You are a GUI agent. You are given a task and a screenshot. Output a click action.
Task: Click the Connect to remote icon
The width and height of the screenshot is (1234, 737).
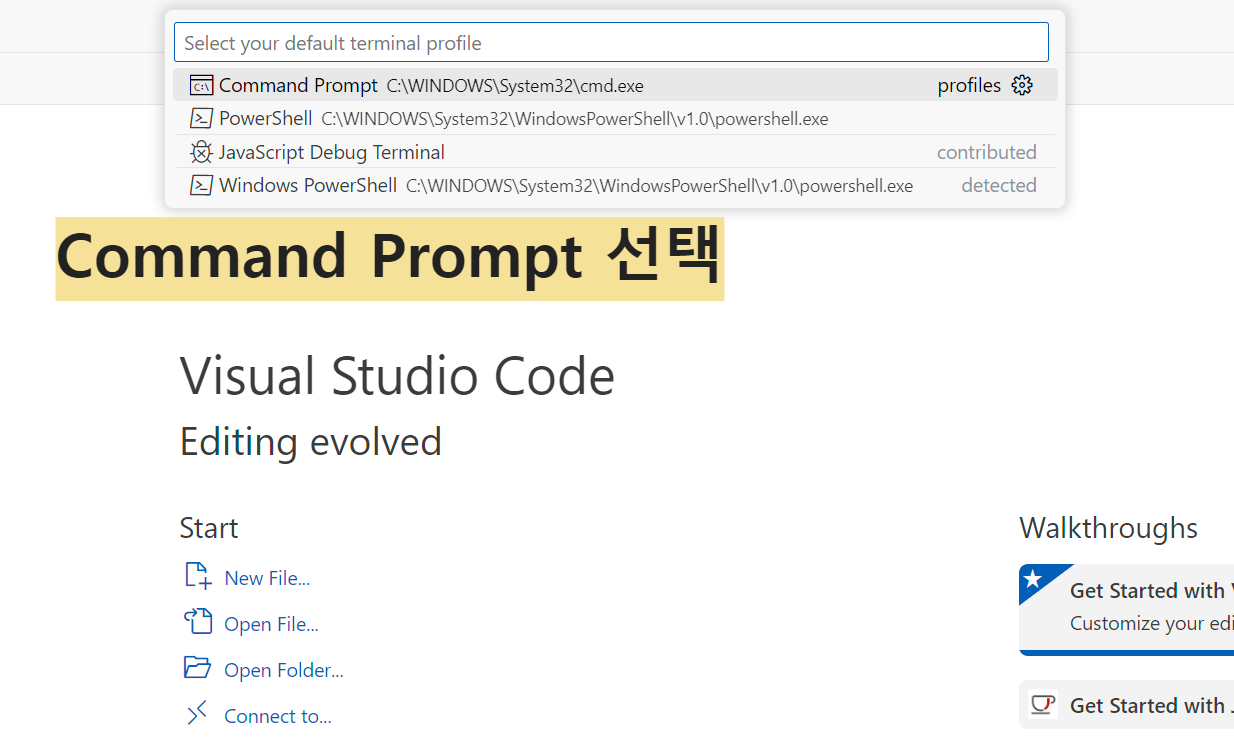click(x=198, y=713)
